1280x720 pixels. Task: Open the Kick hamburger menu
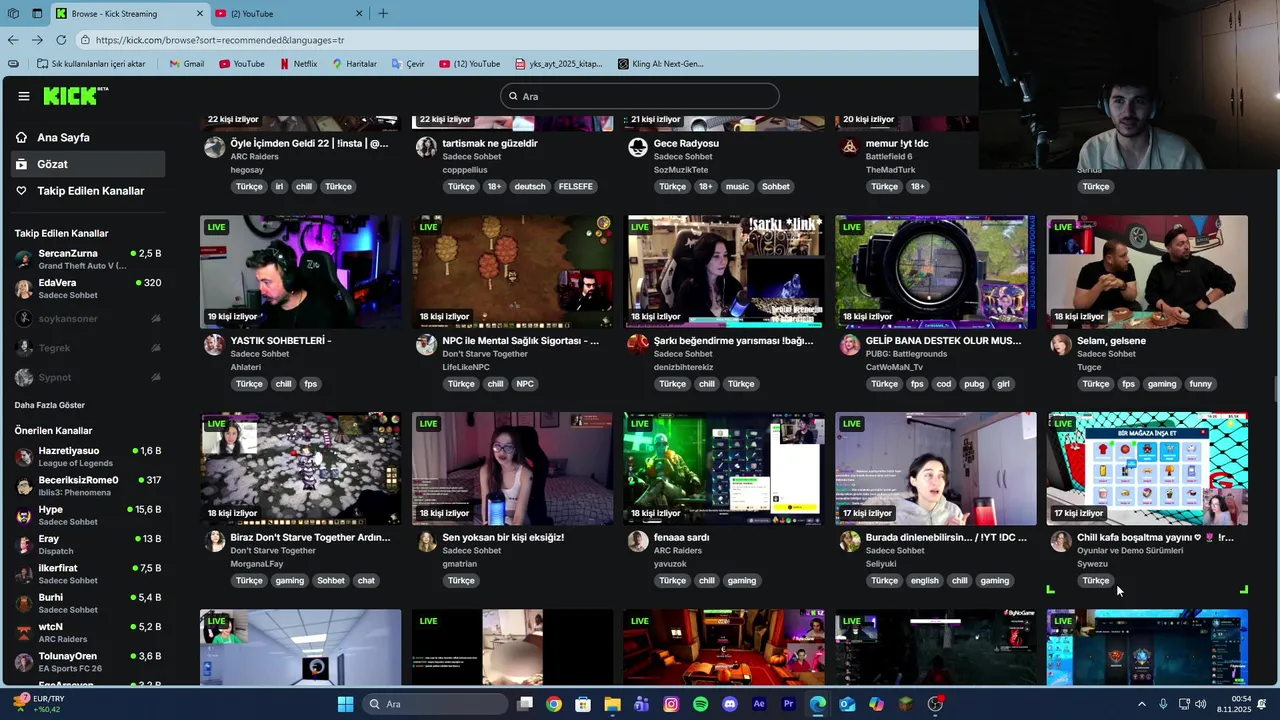click(24, 96)
